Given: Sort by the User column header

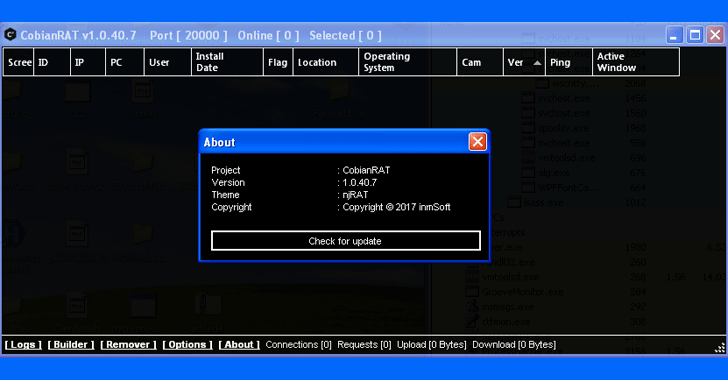Looking at the screenshot, I should click(168, 62).
